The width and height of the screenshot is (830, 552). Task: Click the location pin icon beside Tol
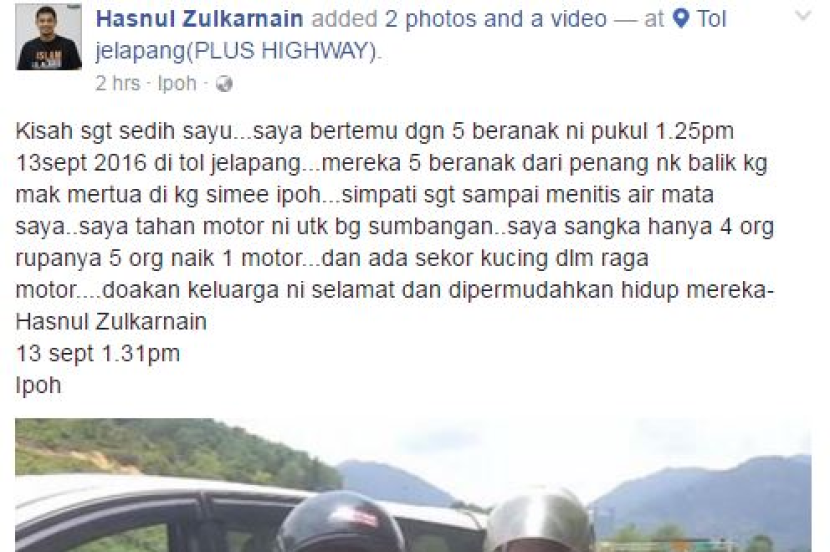(680, 19)
